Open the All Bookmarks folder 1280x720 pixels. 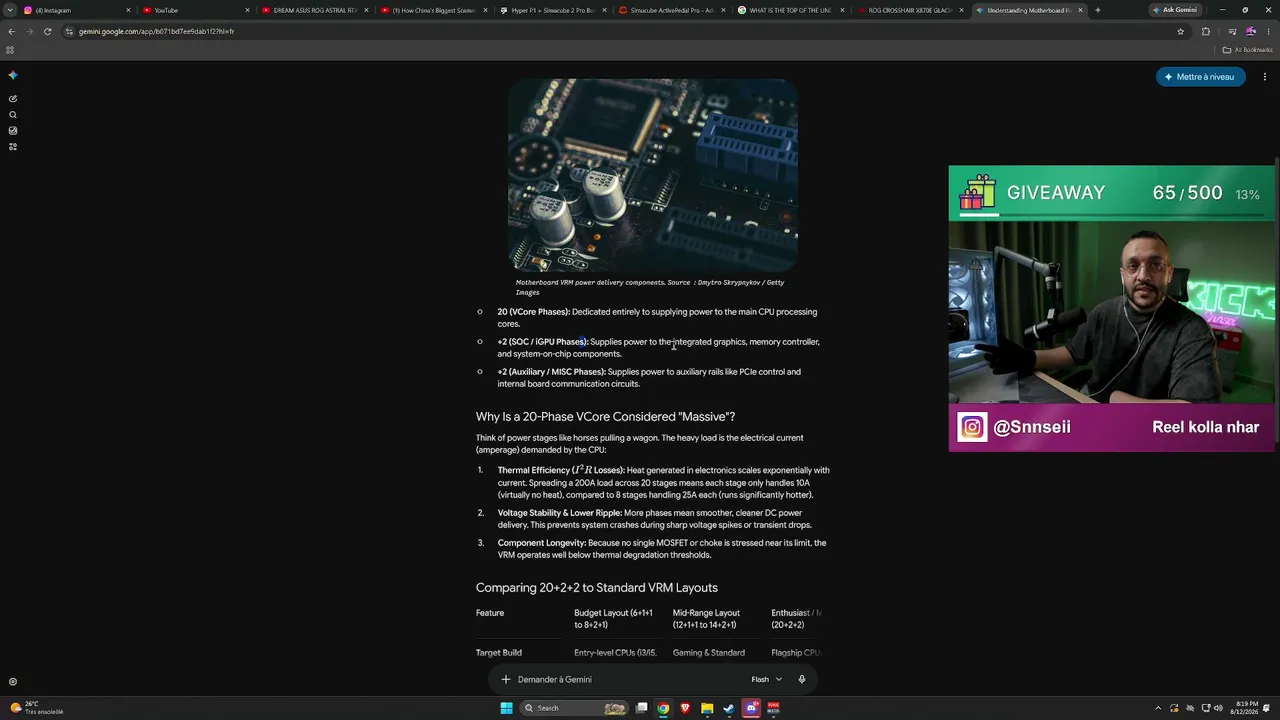tap(1247, 50)
